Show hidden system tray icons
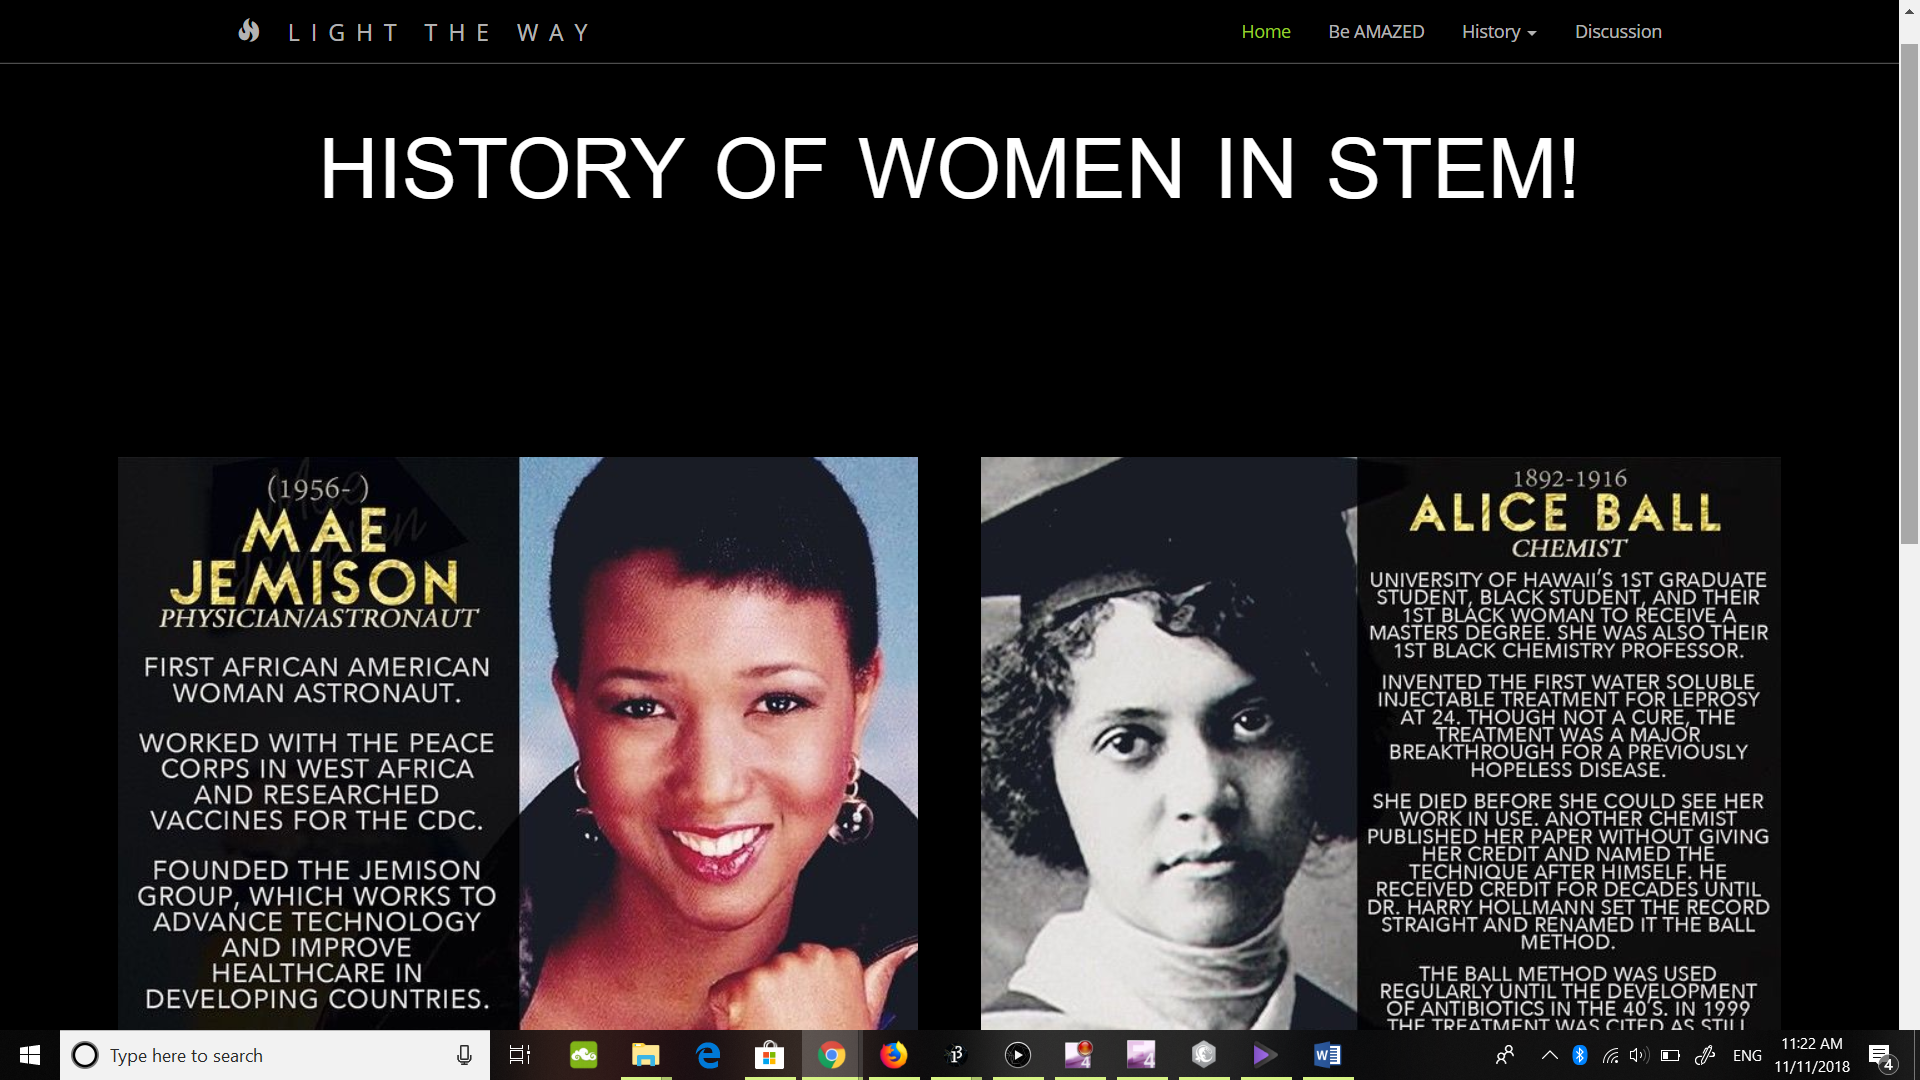This screenshot has width=1920, height=1080. (1549, 1055)
